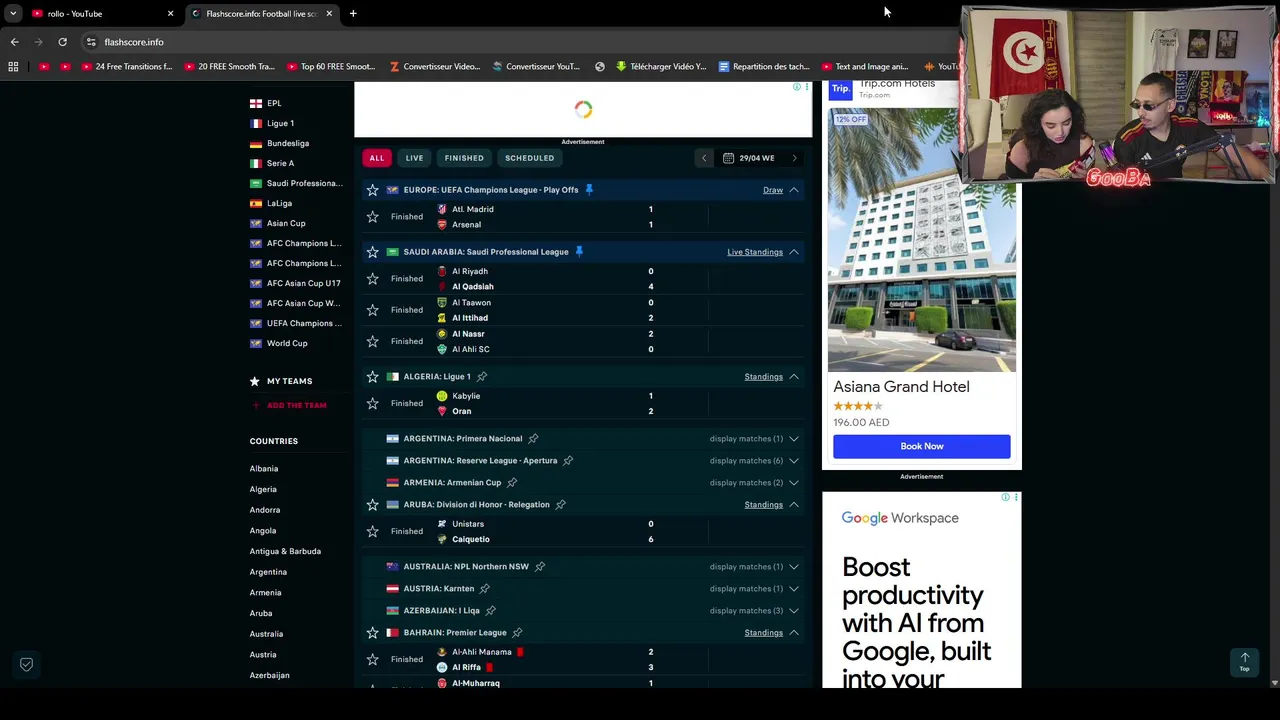Star the Atl. Madrid vs Arsenal match

[372, 217]
